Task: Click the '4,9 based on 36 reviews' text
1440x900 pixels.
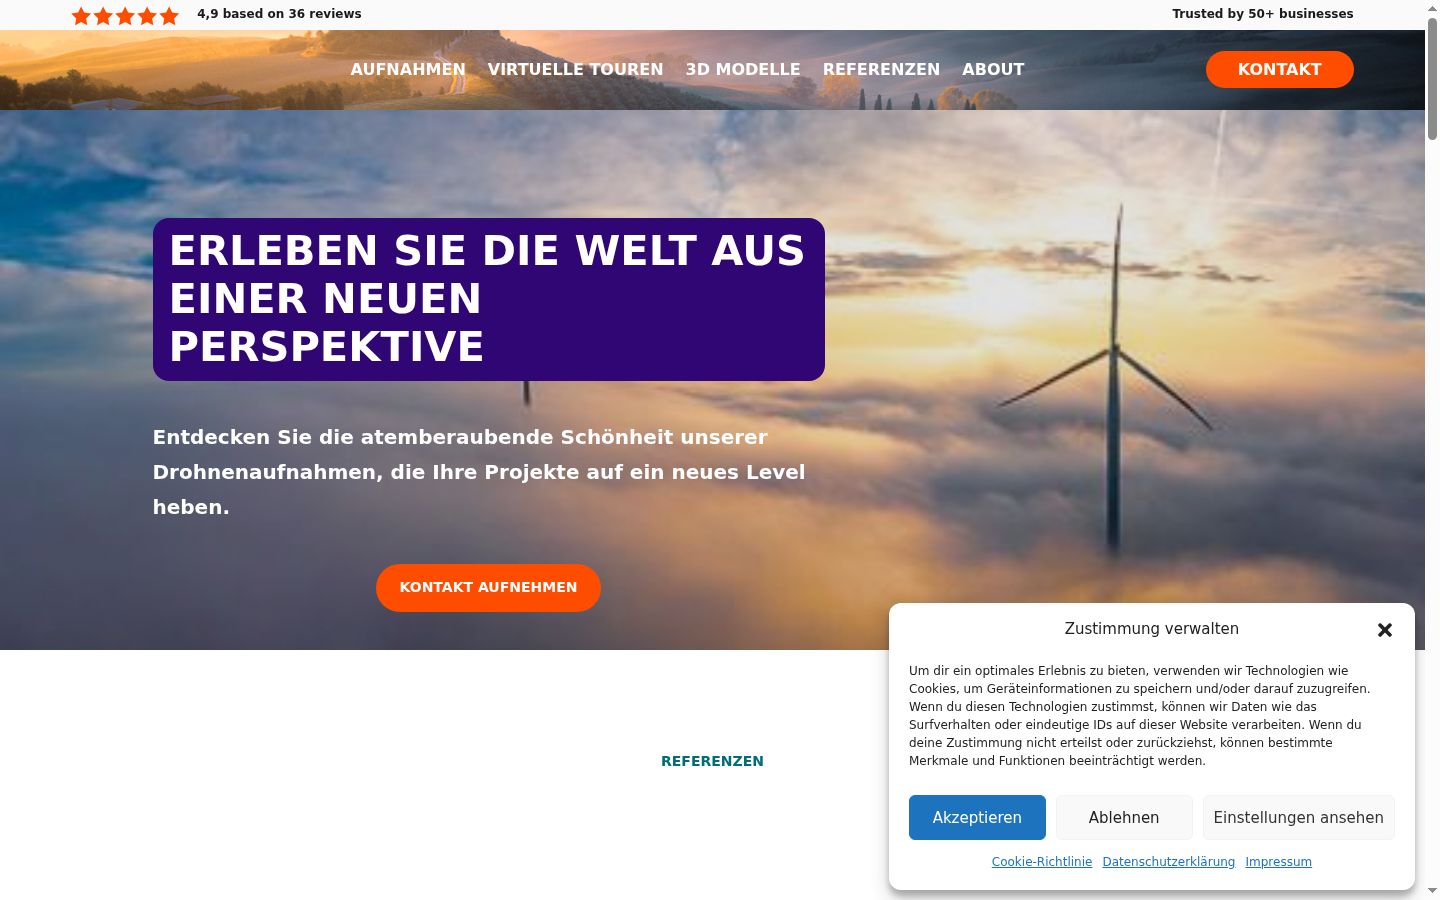Action: [x=279, y=14]
